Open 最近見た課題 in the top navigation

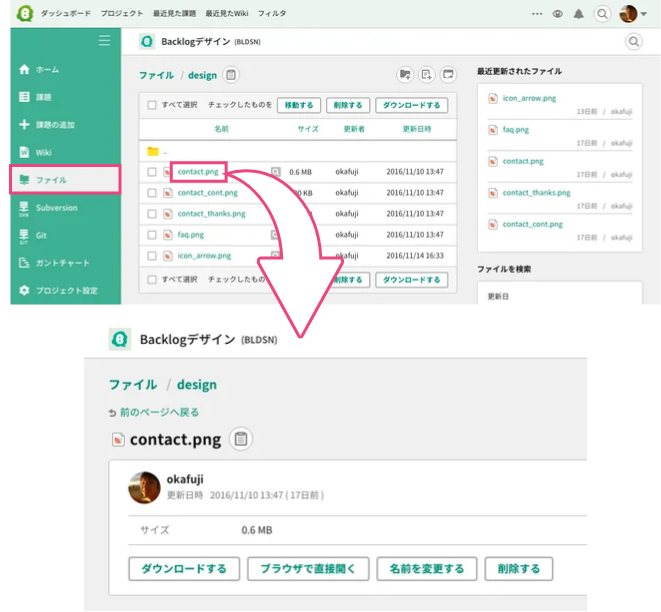[174, 13]
